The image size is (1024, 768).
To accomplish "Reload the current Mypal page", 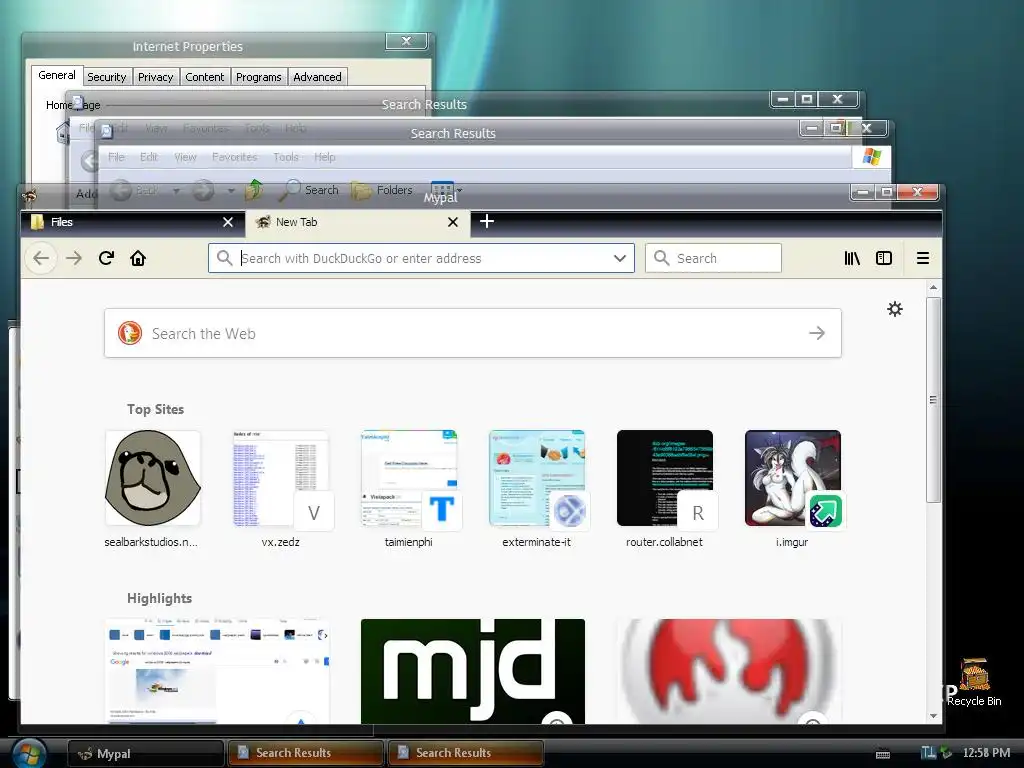I will pos(106,258).
